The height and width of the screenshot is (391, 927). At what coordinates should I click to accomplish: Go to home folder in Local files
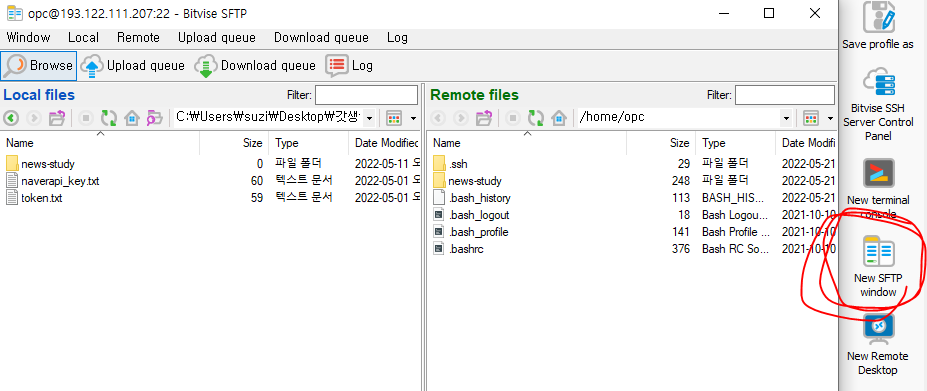pyautogui.click(x=131, y=118)
